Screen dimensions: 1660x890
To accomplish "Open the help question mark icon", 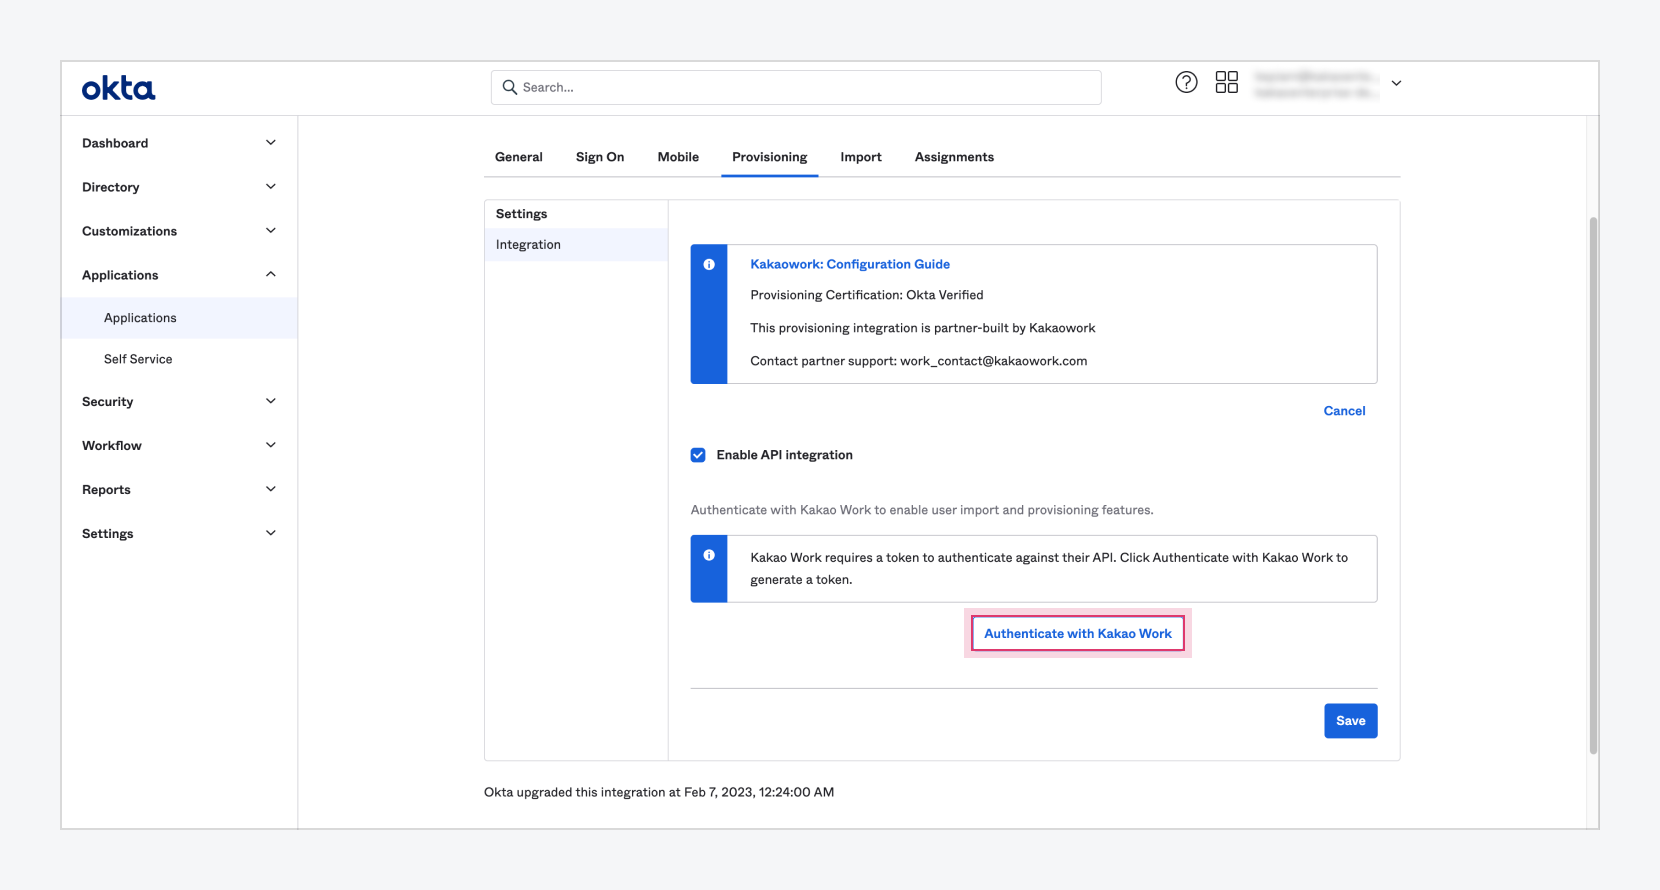I will click(x=1186, y=83).
